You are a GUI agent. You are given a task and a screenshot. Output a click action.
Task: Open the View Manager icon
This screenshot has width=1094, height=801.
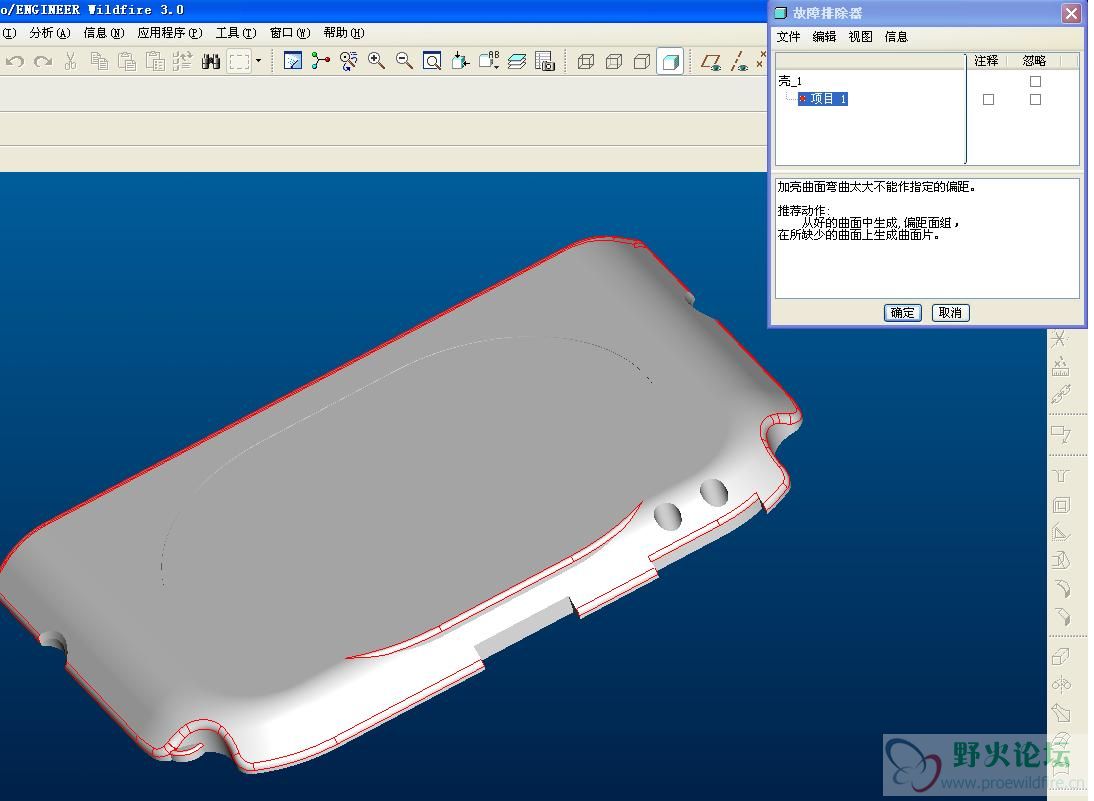(x=544, y=61)
